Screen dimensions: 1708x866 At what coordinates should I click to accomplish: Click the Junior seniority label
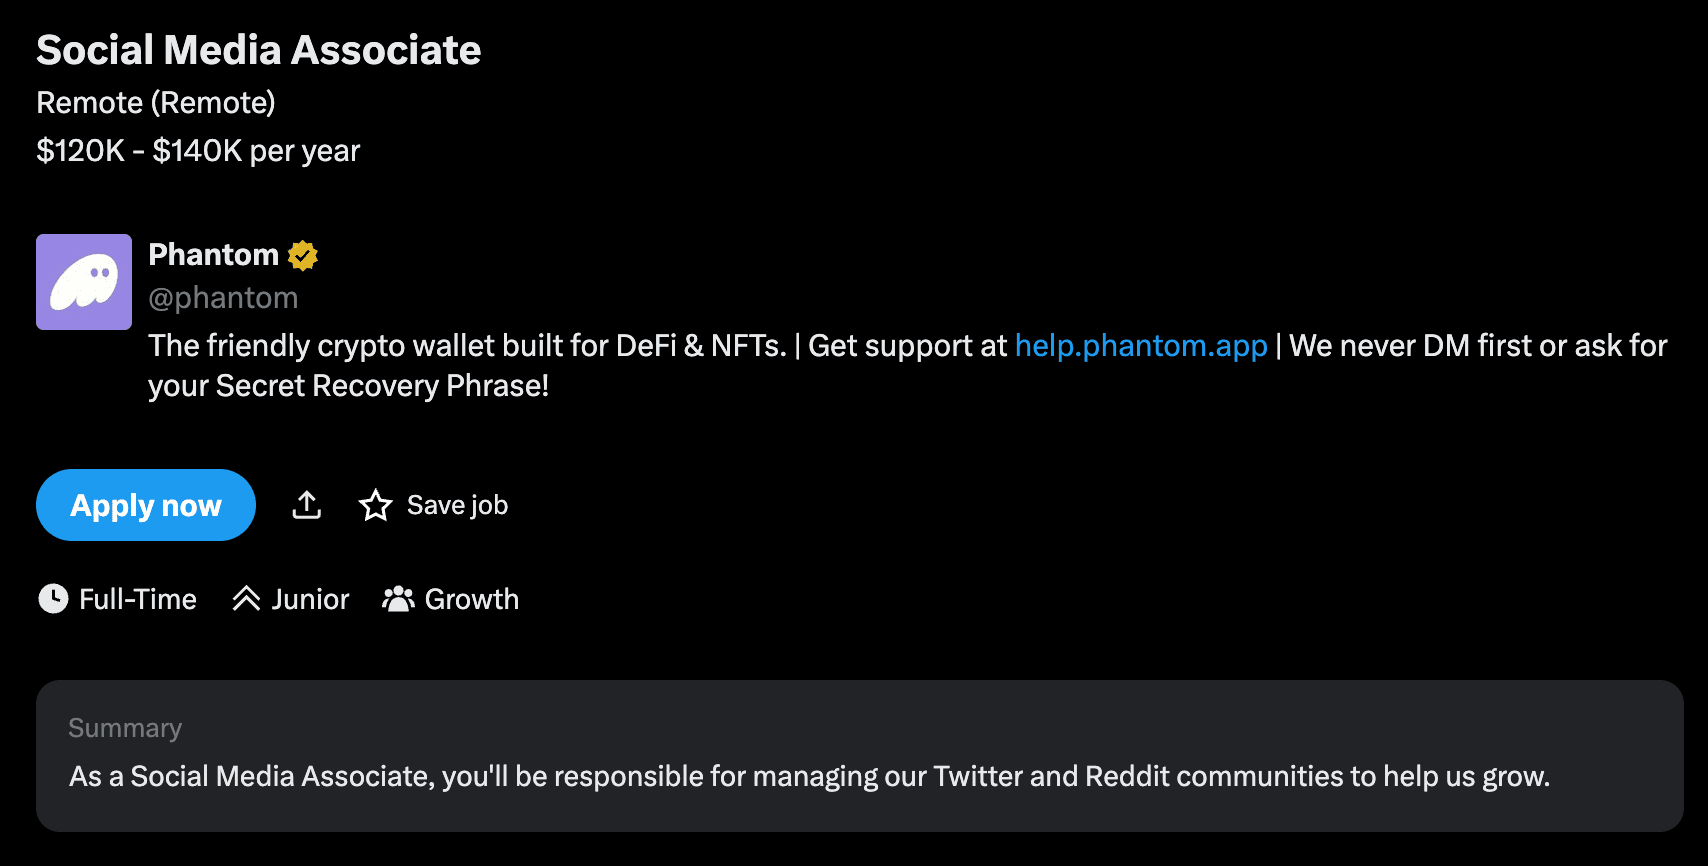click(x=310, y=599)
